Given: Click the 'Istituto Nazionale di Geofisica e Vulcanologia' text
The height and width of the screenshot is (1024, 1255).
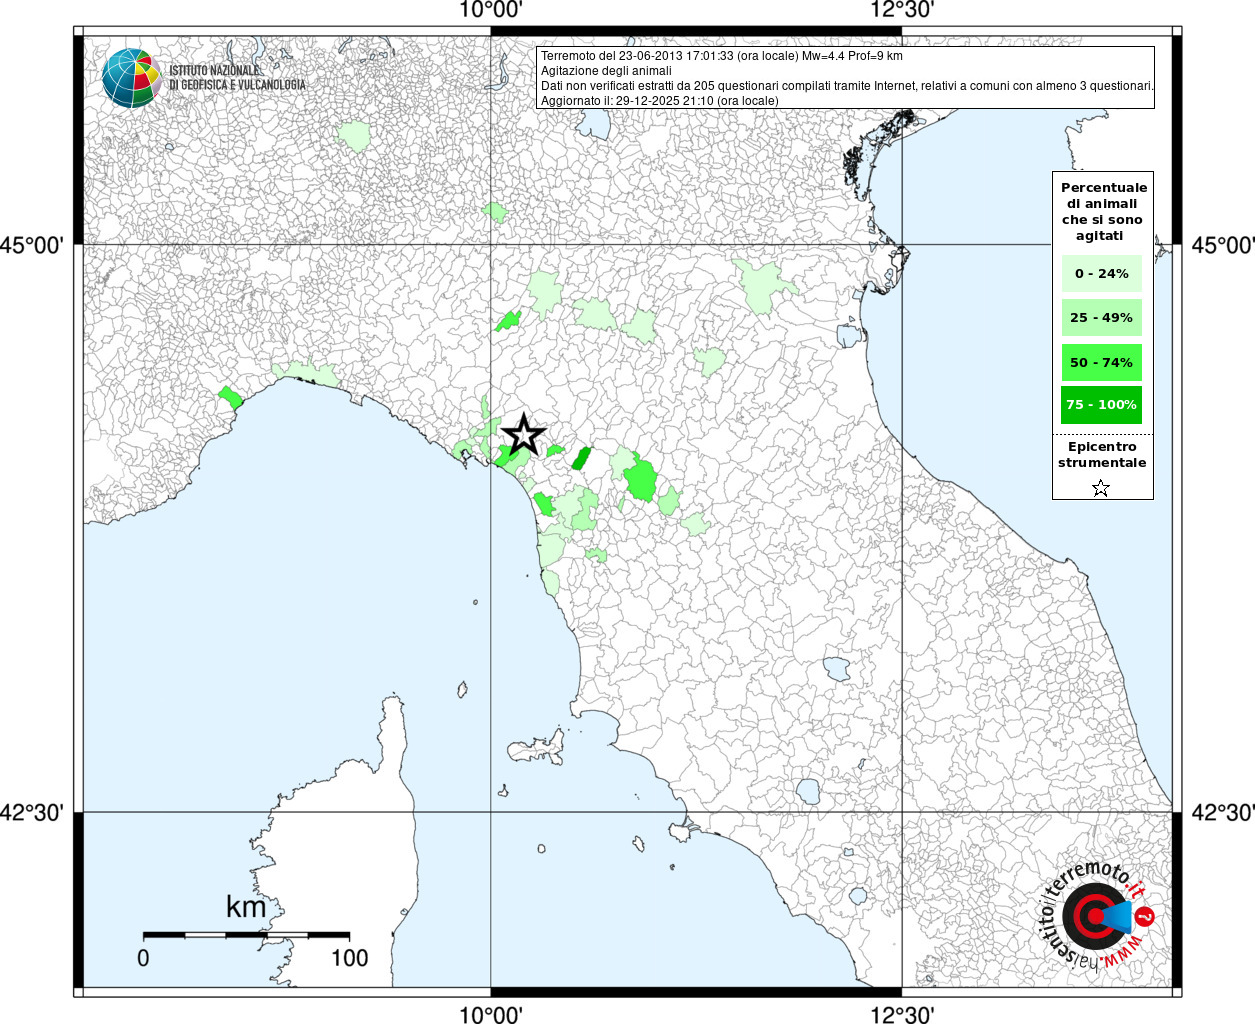Looking at the screenshot, I should (x=237, y=78).
